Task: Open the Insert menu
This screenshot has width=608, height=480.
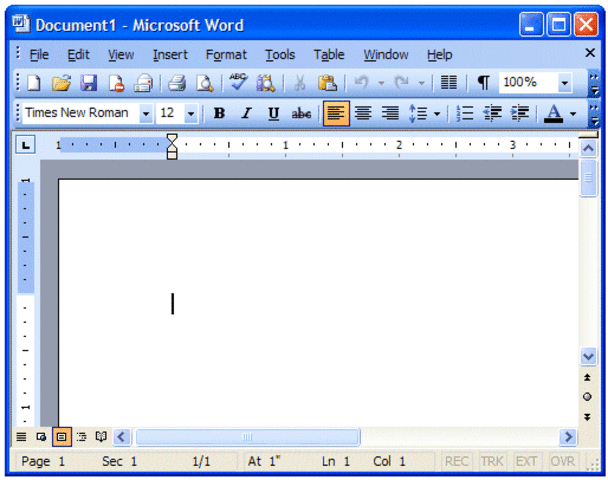Action: tap(170, 55)
